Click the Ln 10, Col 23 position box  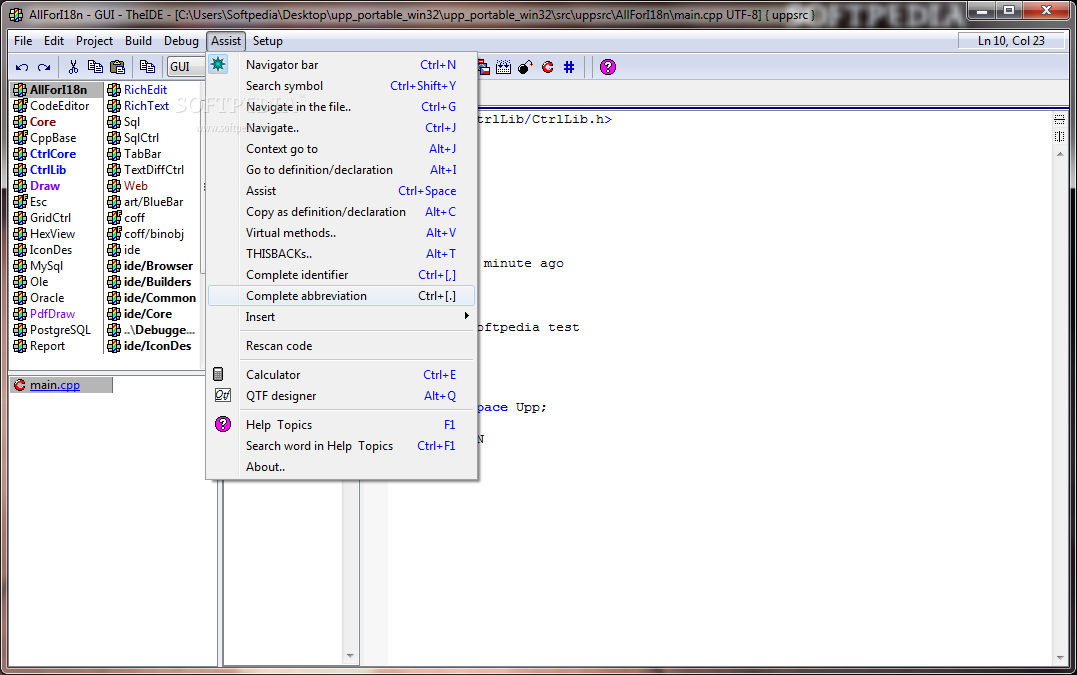[x=1011, y=41]
